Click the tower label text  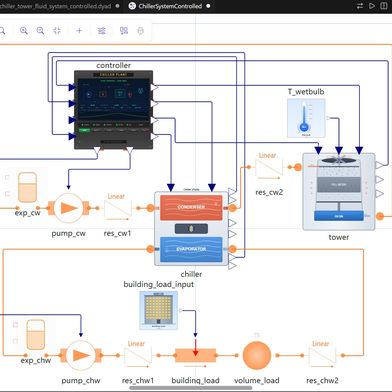(339, 237)
